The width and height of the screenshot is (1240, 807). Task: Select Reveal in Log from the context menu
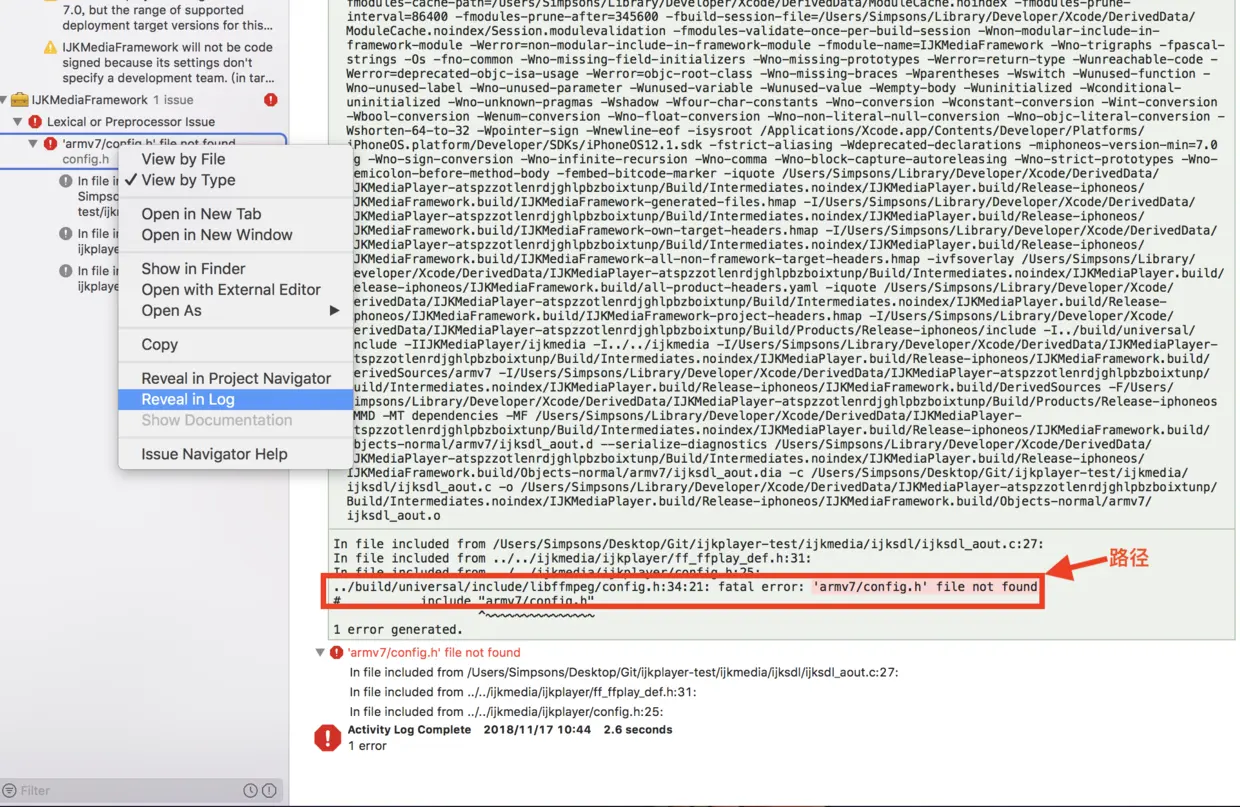[189, 398]
